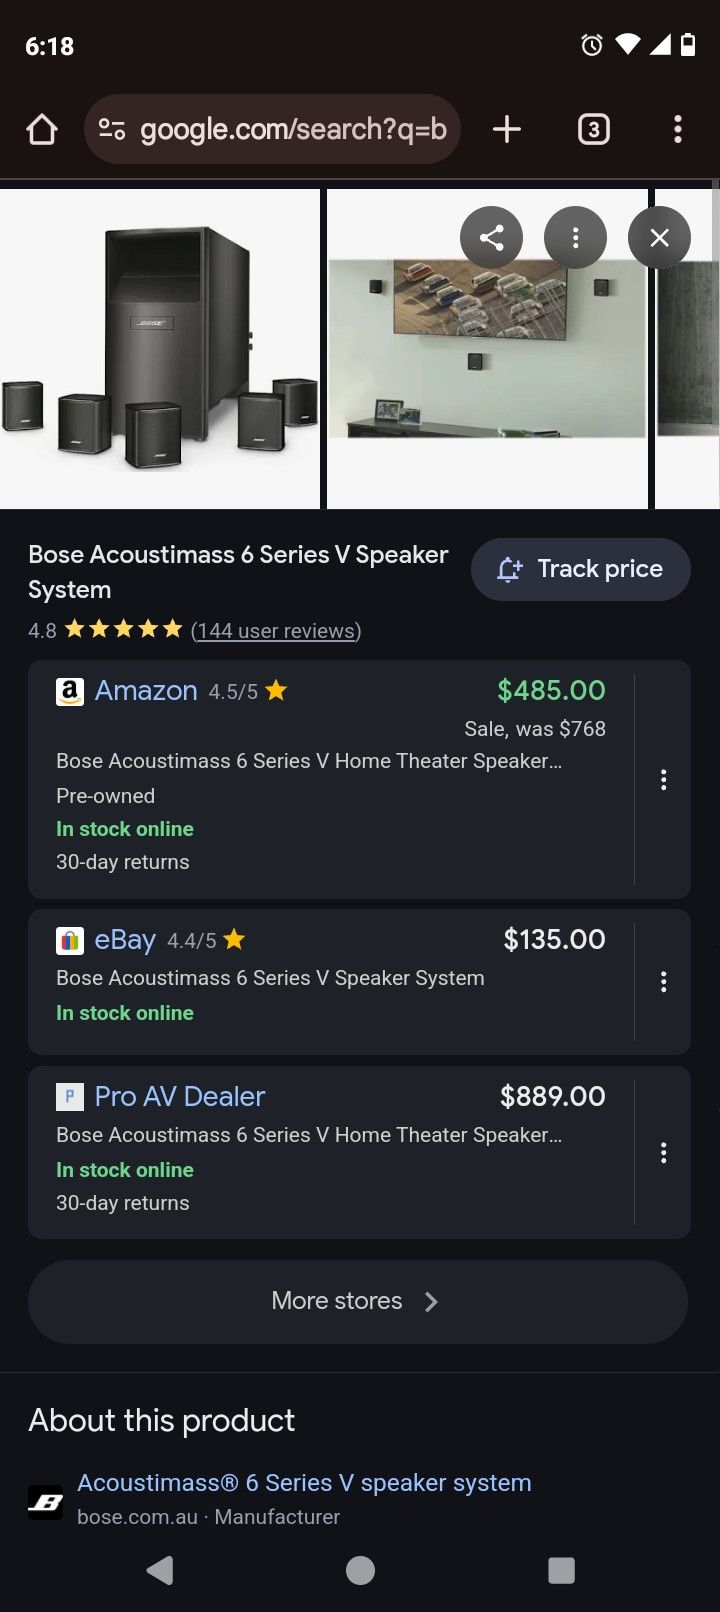Tap the Track price button
The image size is (720, 1612).
580,569
